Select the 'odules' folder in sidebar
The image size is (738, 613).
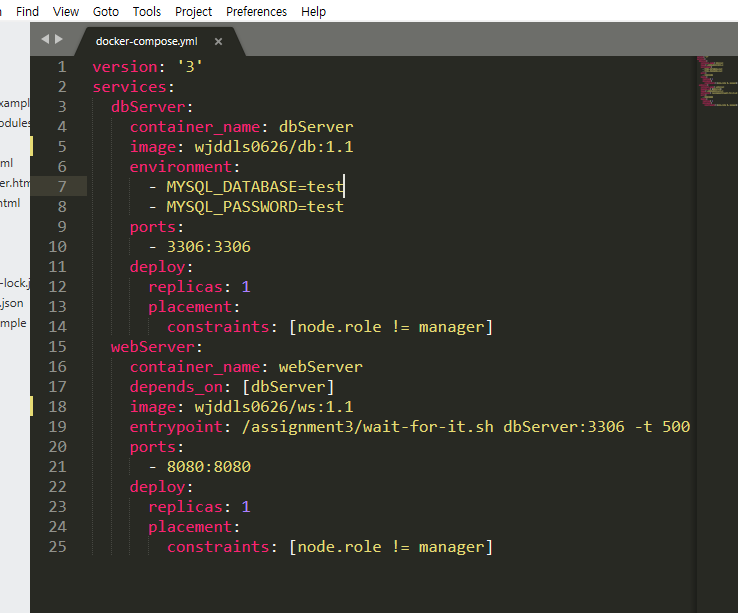pos(15,123)
